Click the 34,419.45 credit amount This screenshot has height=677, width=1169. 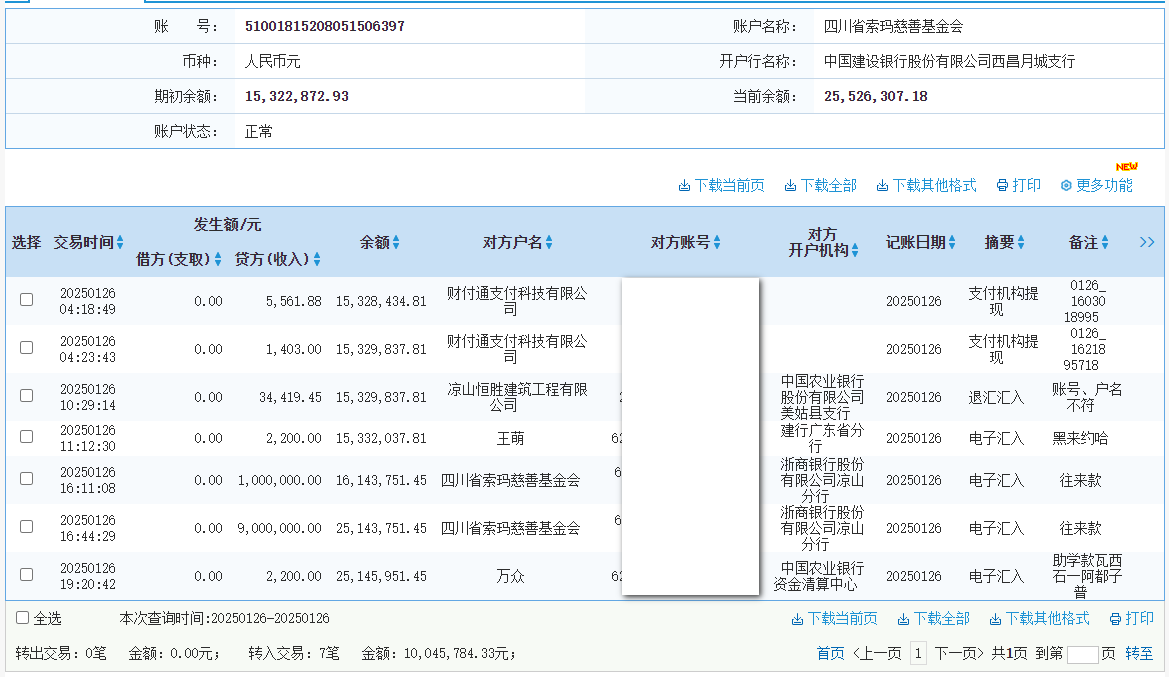[x=290, y=397]
